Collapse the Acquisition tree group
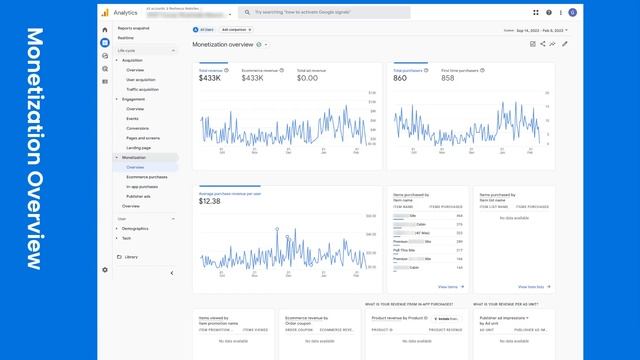640x360 pixels. 117,60
